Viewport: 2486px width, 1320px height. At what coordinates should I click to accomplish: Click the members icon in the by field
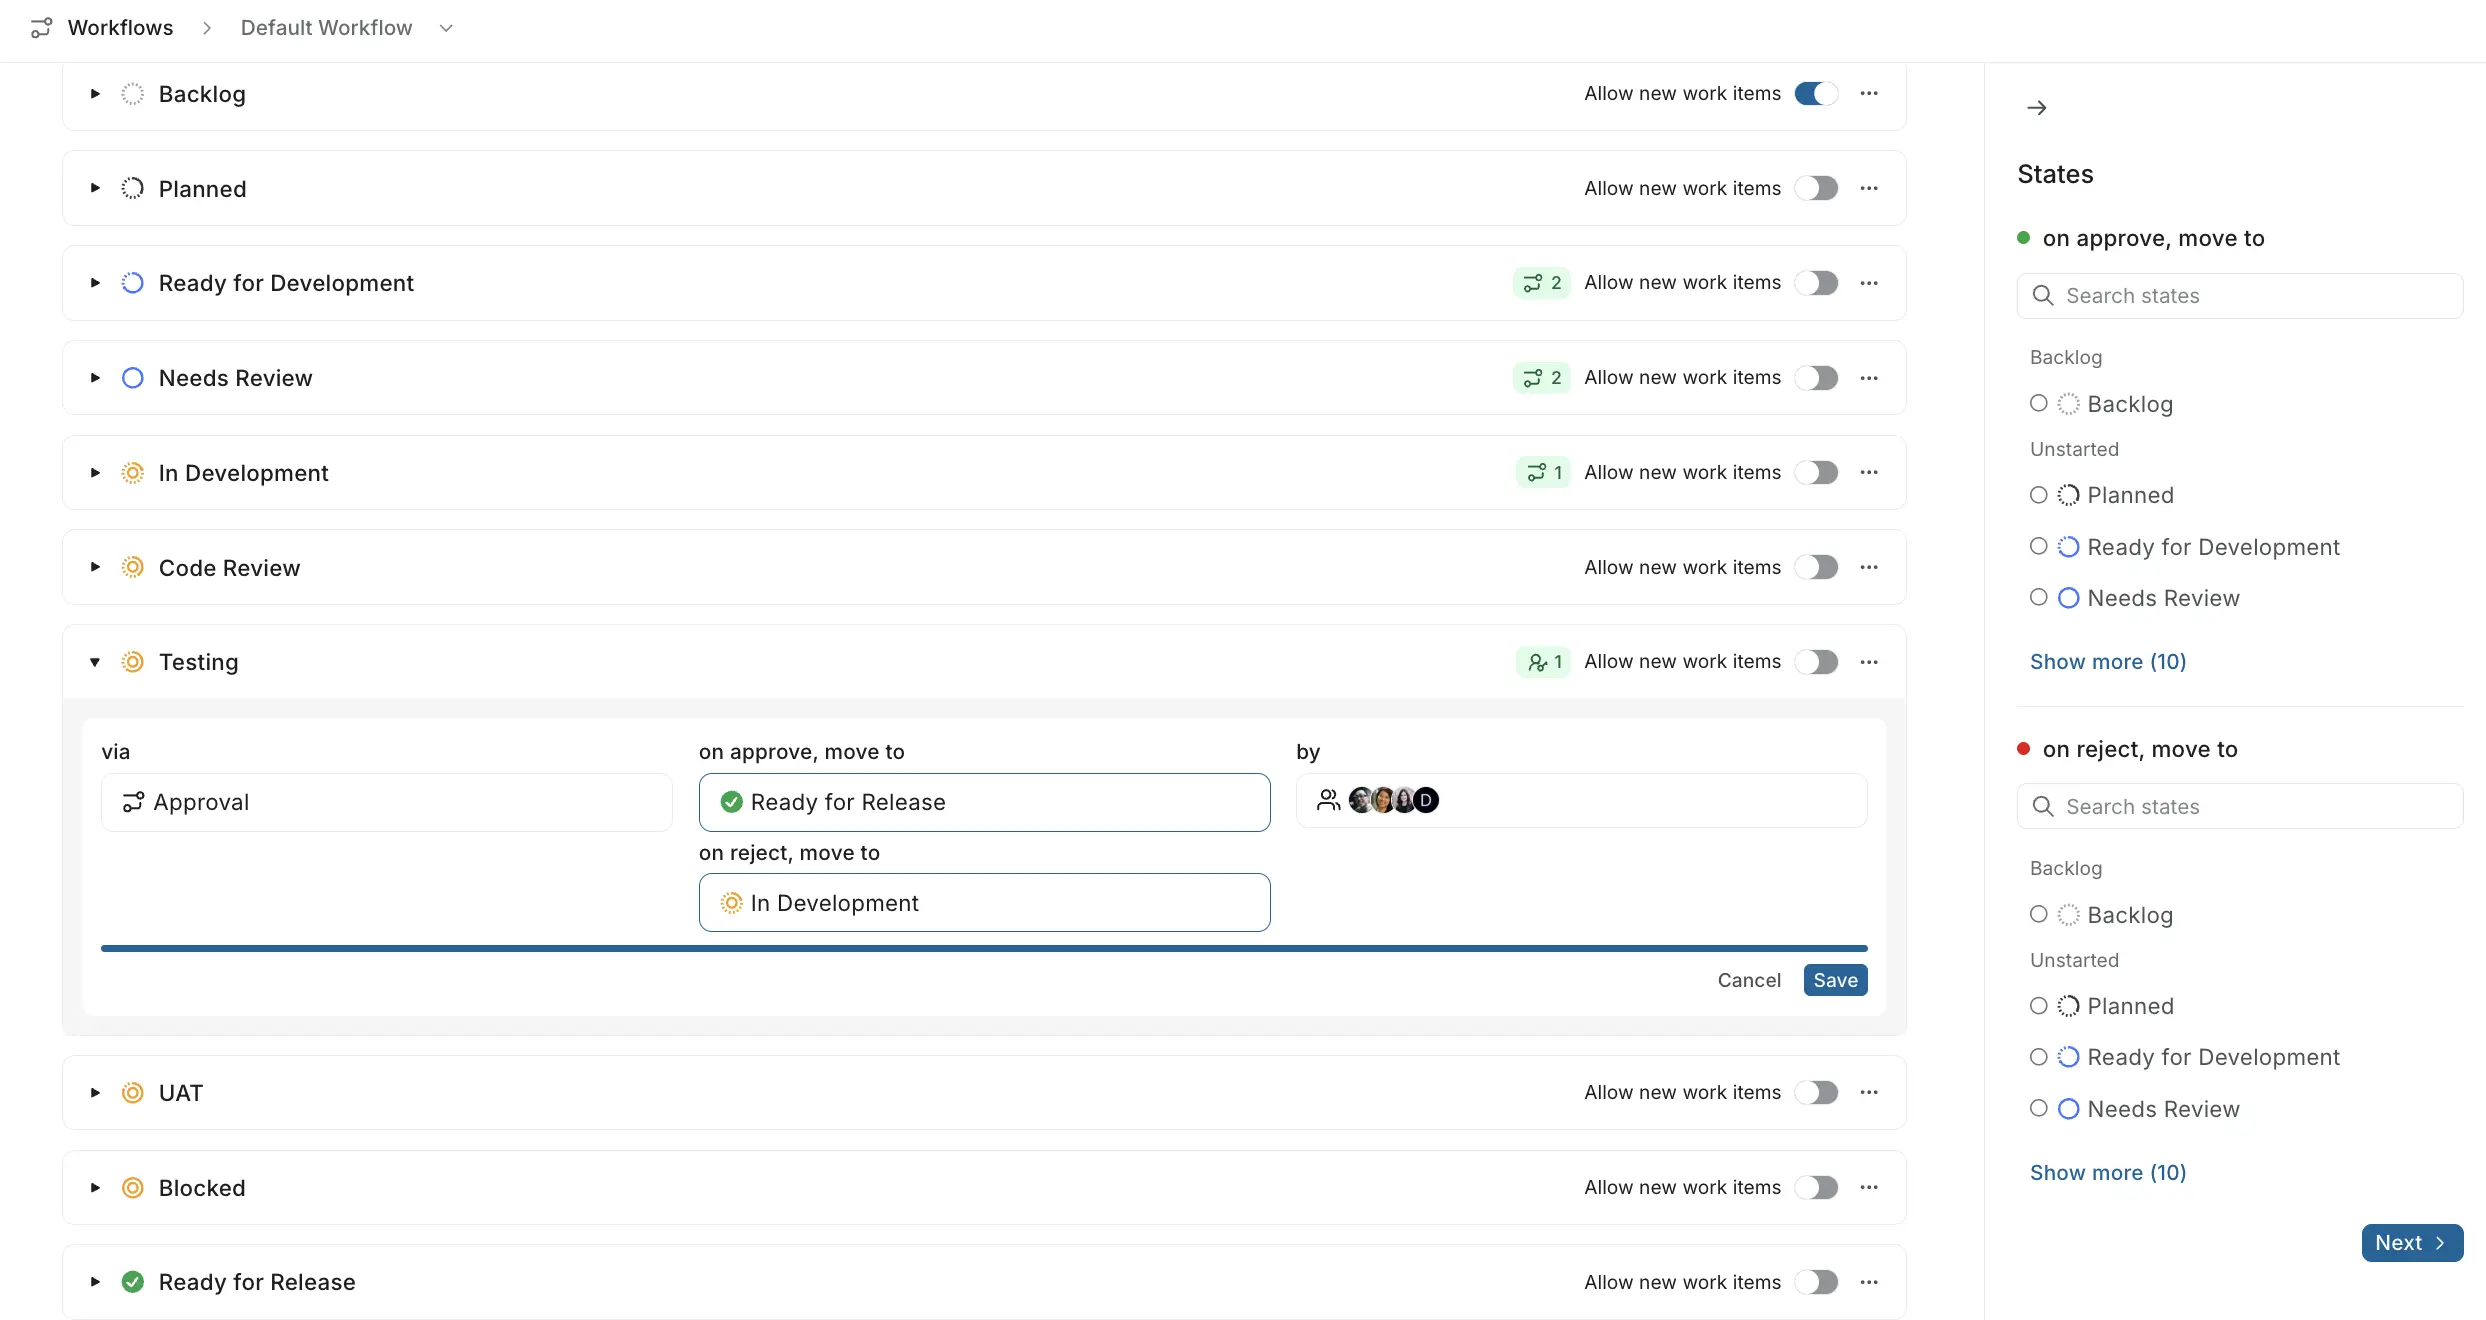[x=1328, y=800]
